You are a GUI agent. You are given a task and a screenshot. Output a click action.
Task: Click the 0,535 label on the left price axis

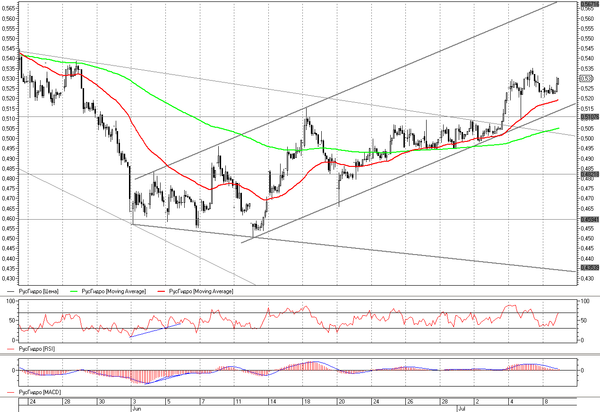point(8,68)
